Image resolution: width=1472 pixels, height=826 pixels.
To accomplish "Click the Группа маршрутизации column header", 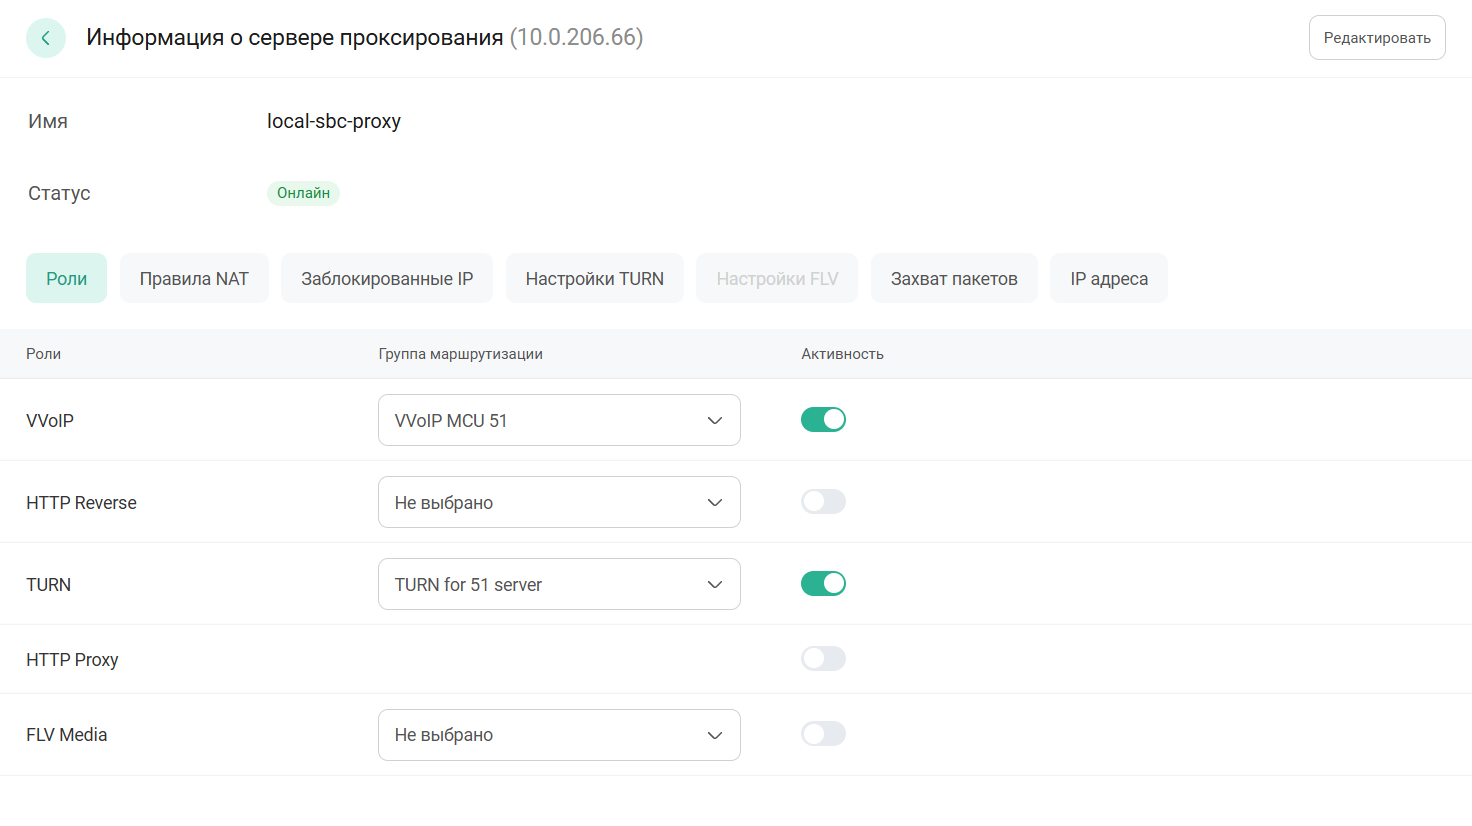I will click(460, 354).
